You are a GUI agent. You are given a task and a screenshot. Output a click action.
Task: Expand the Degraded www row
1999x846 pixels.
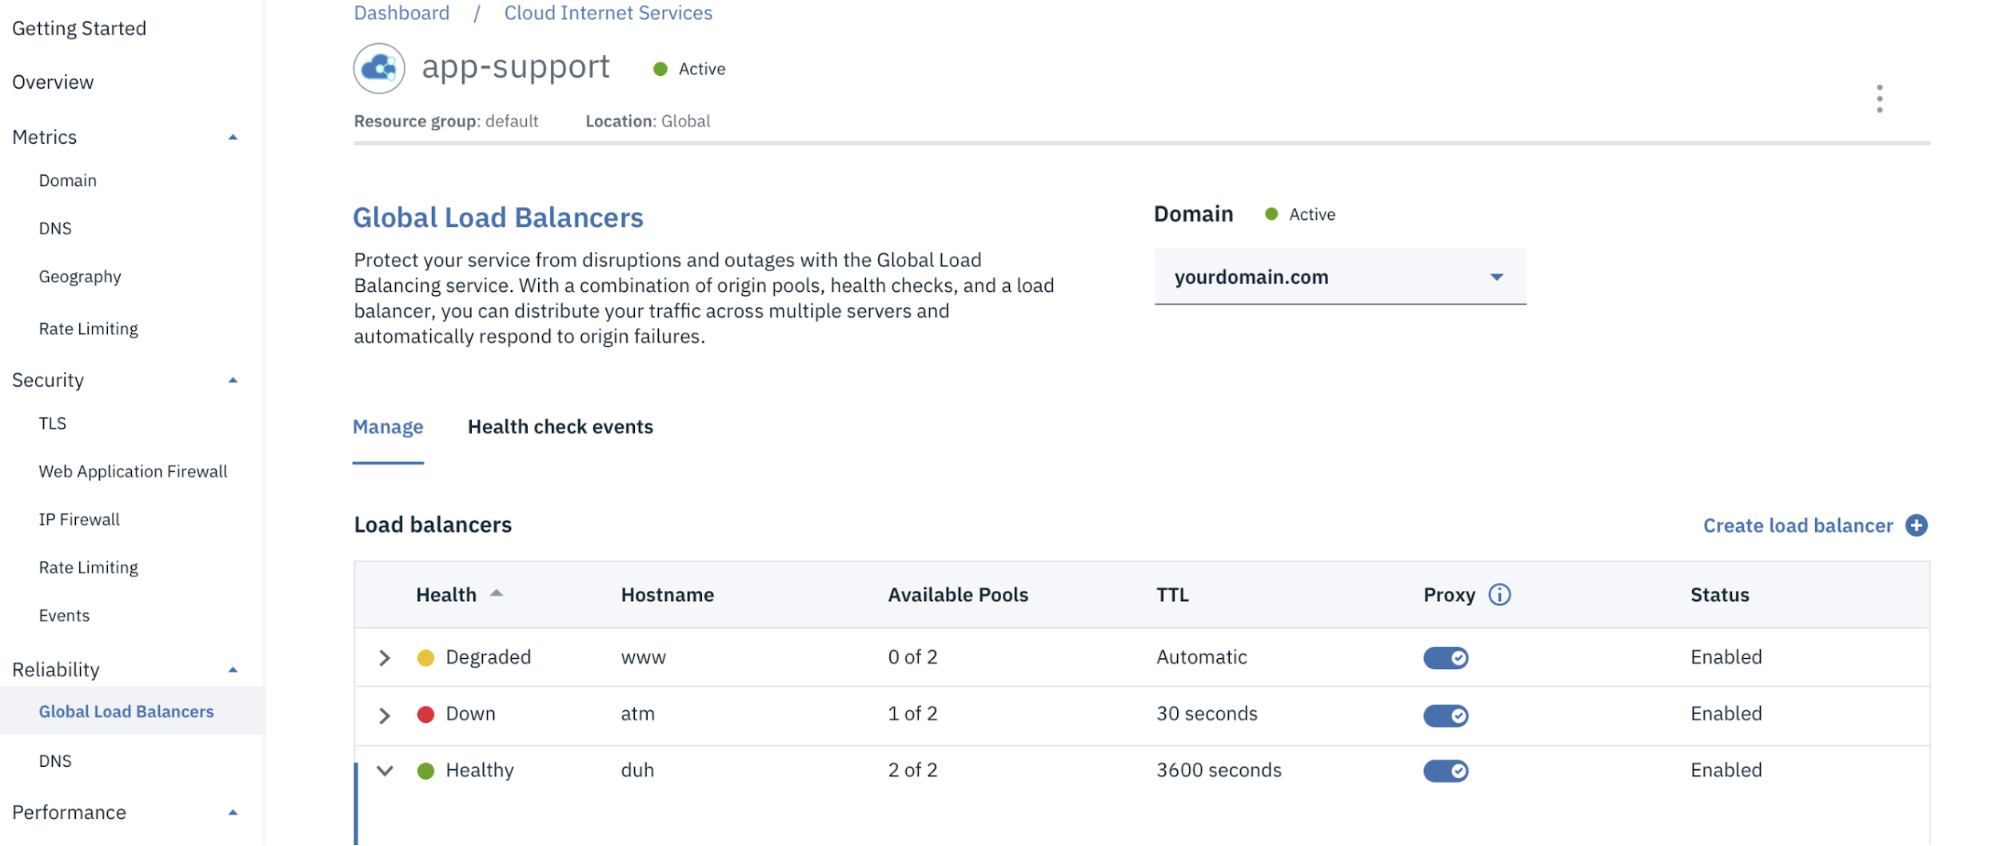pos(385,658)
